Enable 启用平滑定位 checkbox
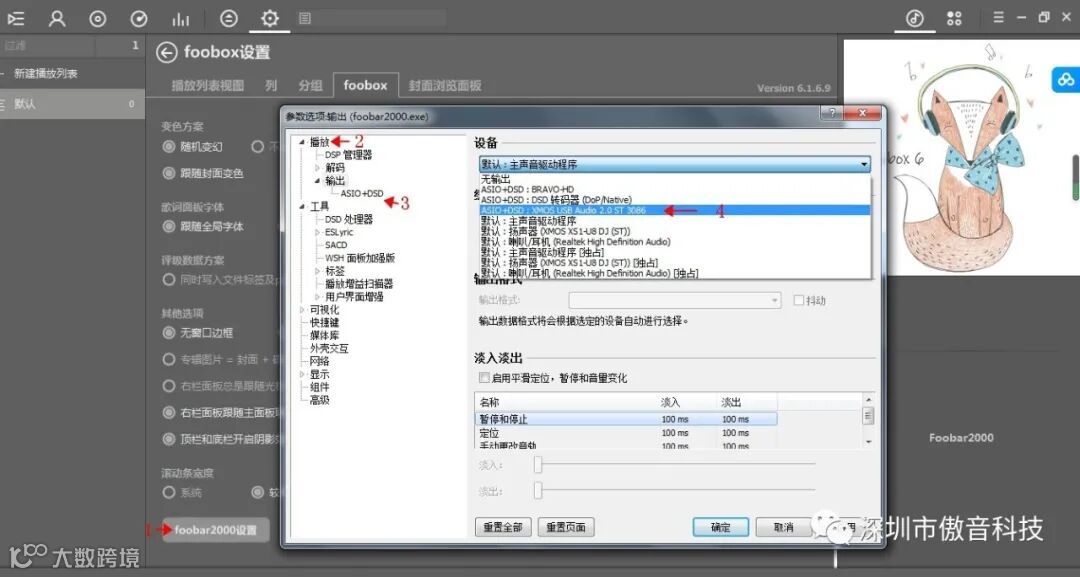 click(484, 378)
